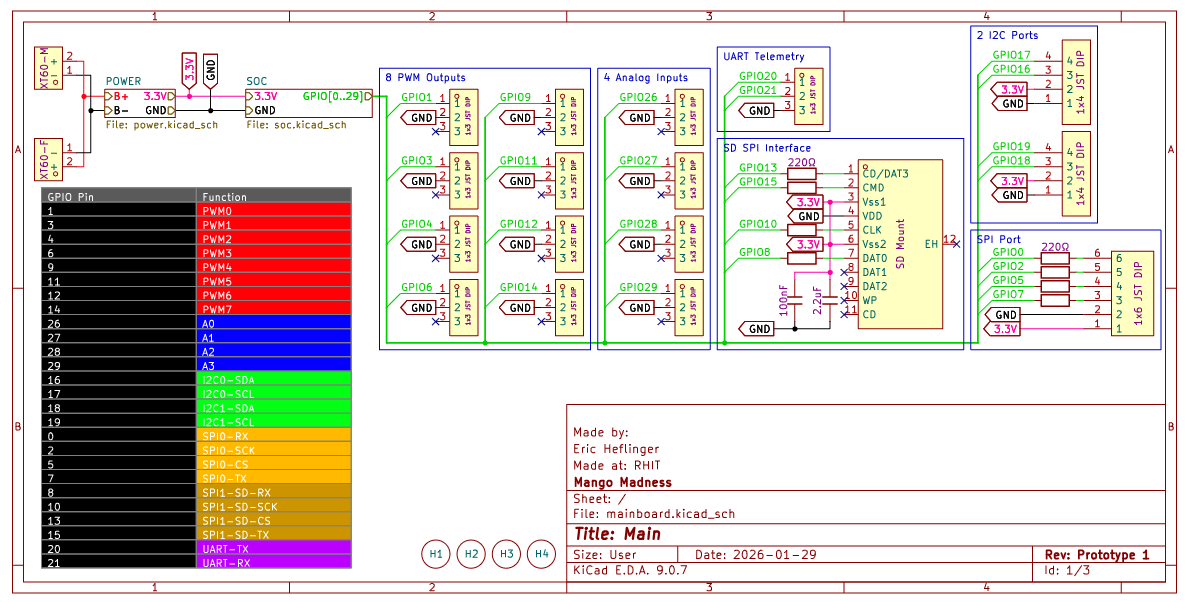1186x602 pixels.
Task: Click the GPIO[0..29] bus pin on SOC
Action: click(337, 96)
